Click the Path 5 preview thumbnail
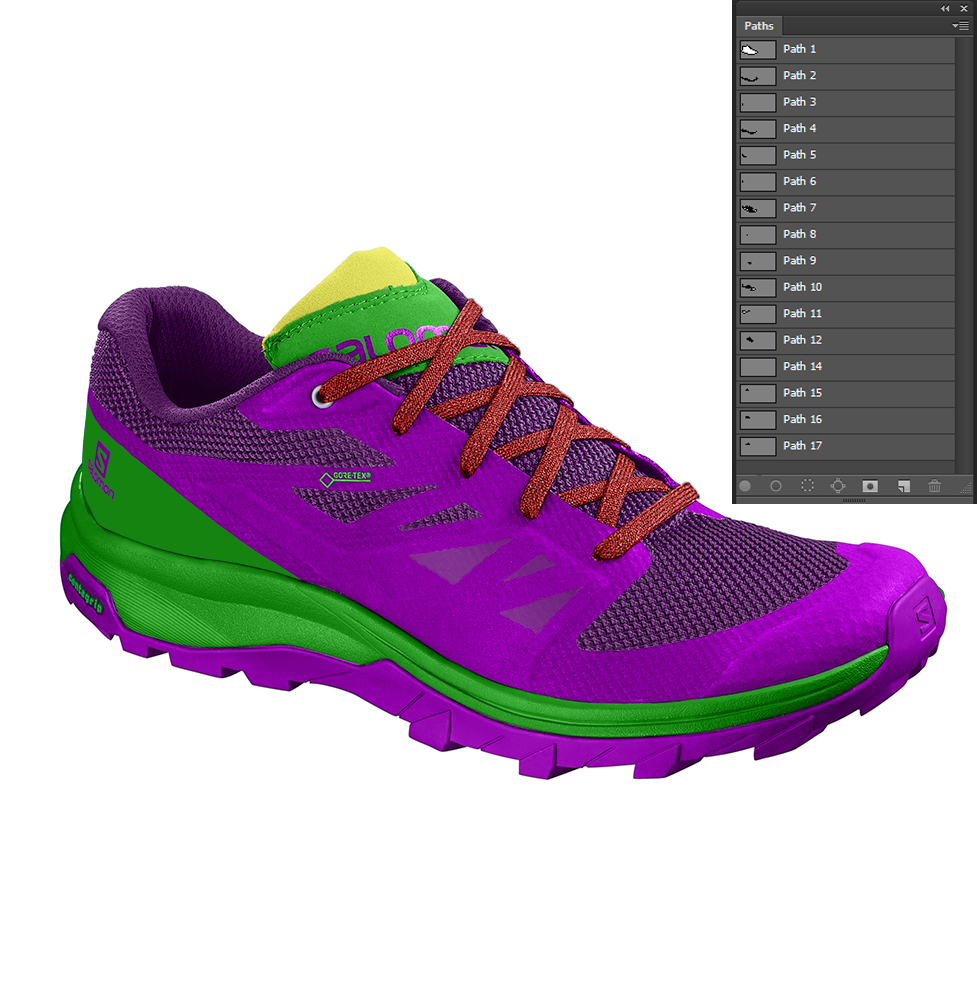Image resolution: width=977 pixels, height=1000 pixels. click(x=757, y=154)
